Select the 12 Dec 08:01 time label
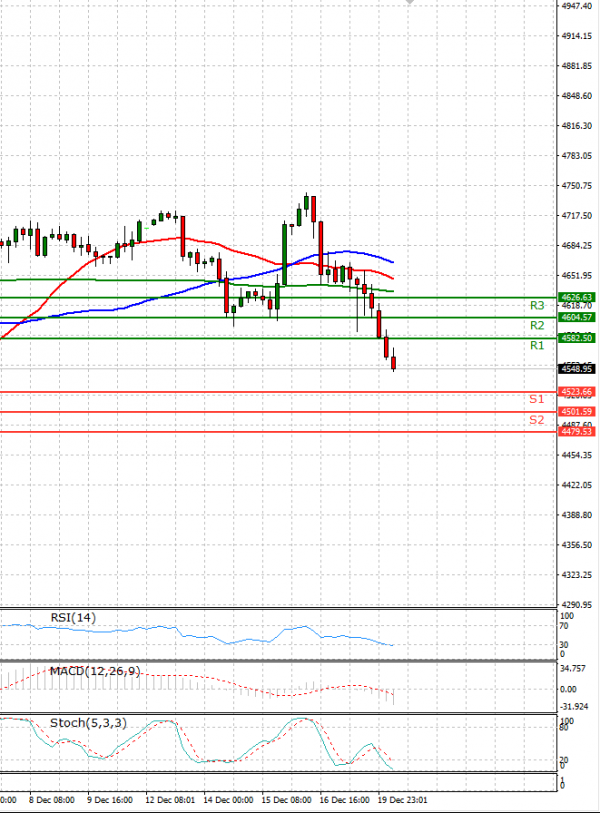600x813 pixels. 170,800
